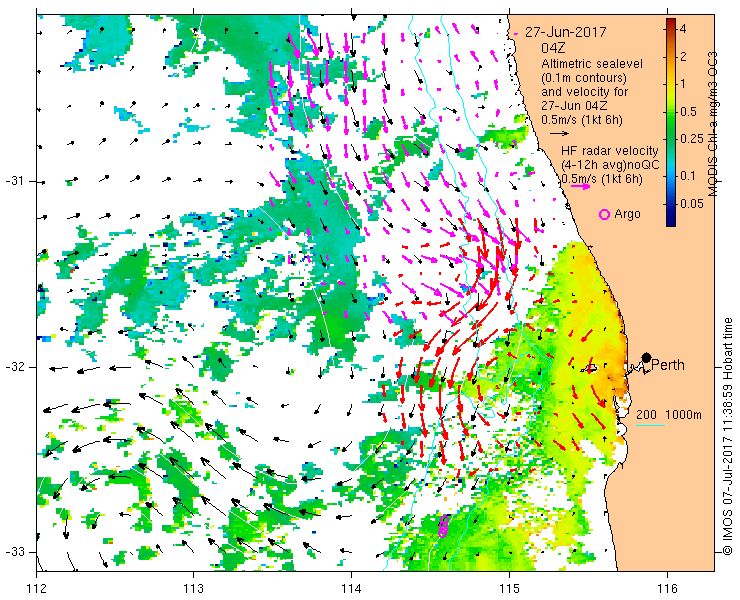Click the magenta HF radar scale arrow
The height and width of the screenshot is (600, 740).
pyautogui.click(x=580, y=186)
